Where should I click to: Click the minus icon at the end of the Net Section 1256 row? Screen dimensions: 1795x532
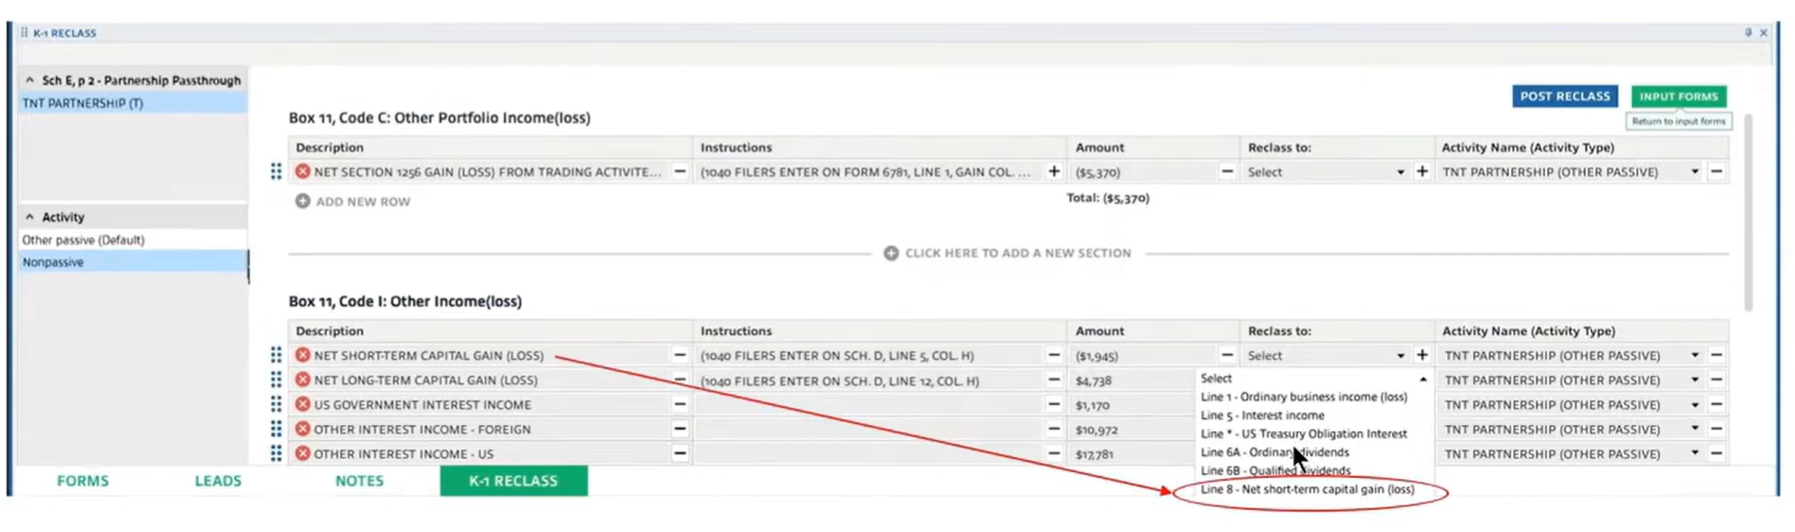[x=1716, y=172]
